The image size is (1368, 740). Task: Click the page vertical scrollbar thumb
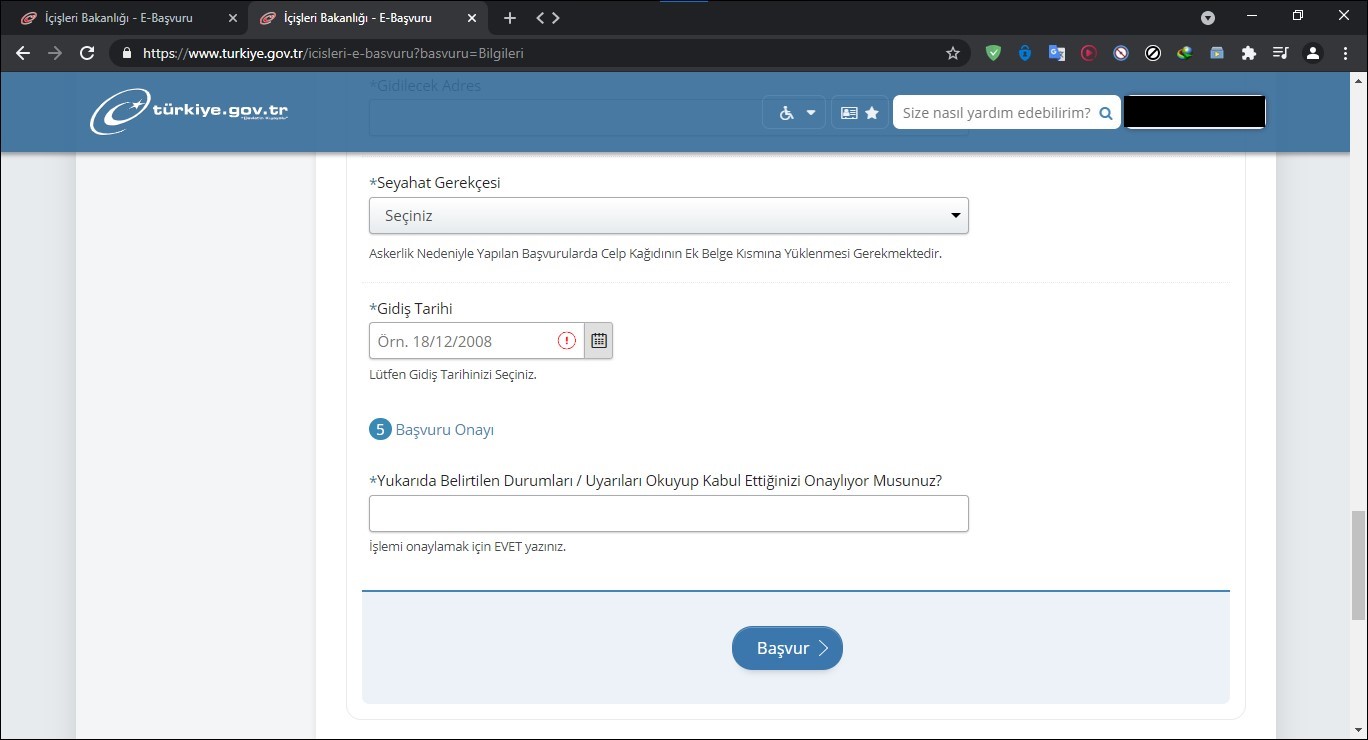point(1358,550)
